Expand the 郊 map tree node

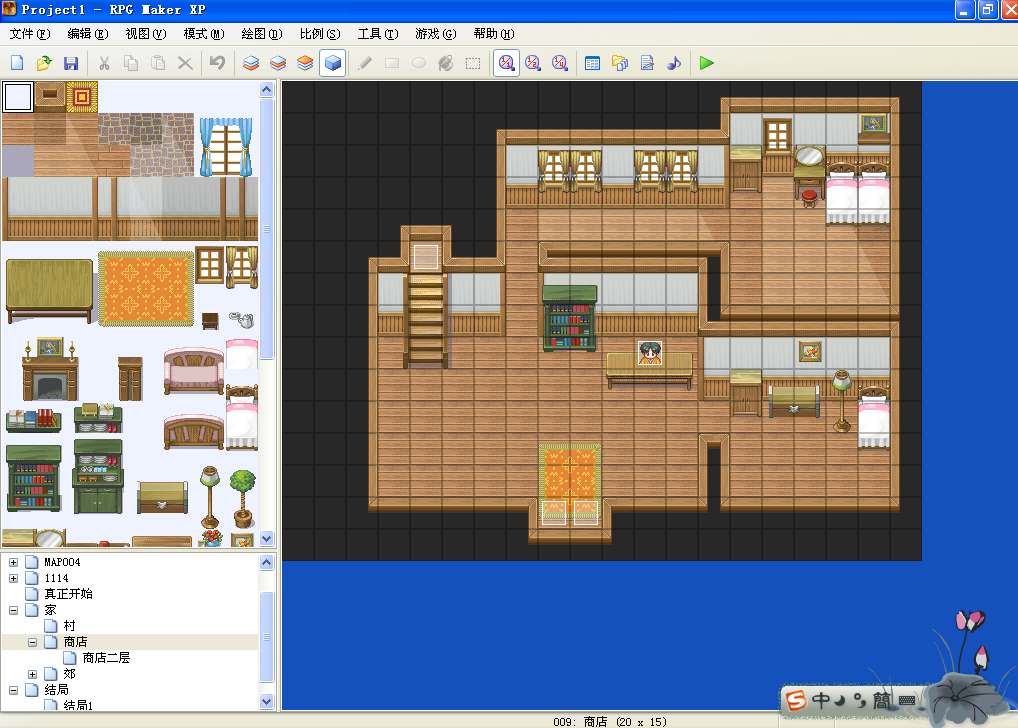32,674
